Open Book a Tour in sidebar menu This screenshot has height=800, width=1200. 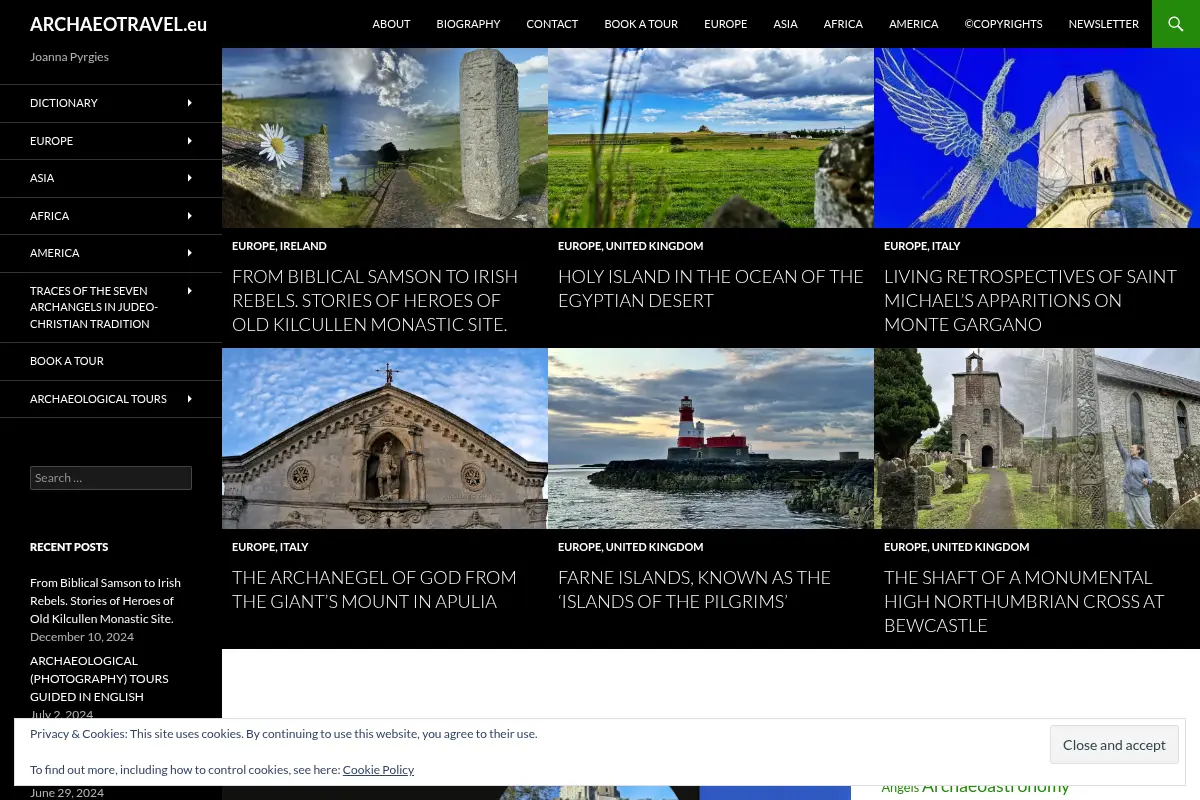point(67,361)
